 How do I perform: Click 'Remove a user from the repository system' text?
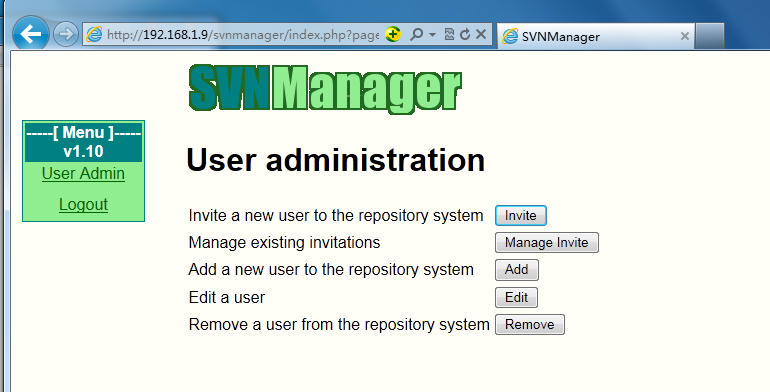339,325
